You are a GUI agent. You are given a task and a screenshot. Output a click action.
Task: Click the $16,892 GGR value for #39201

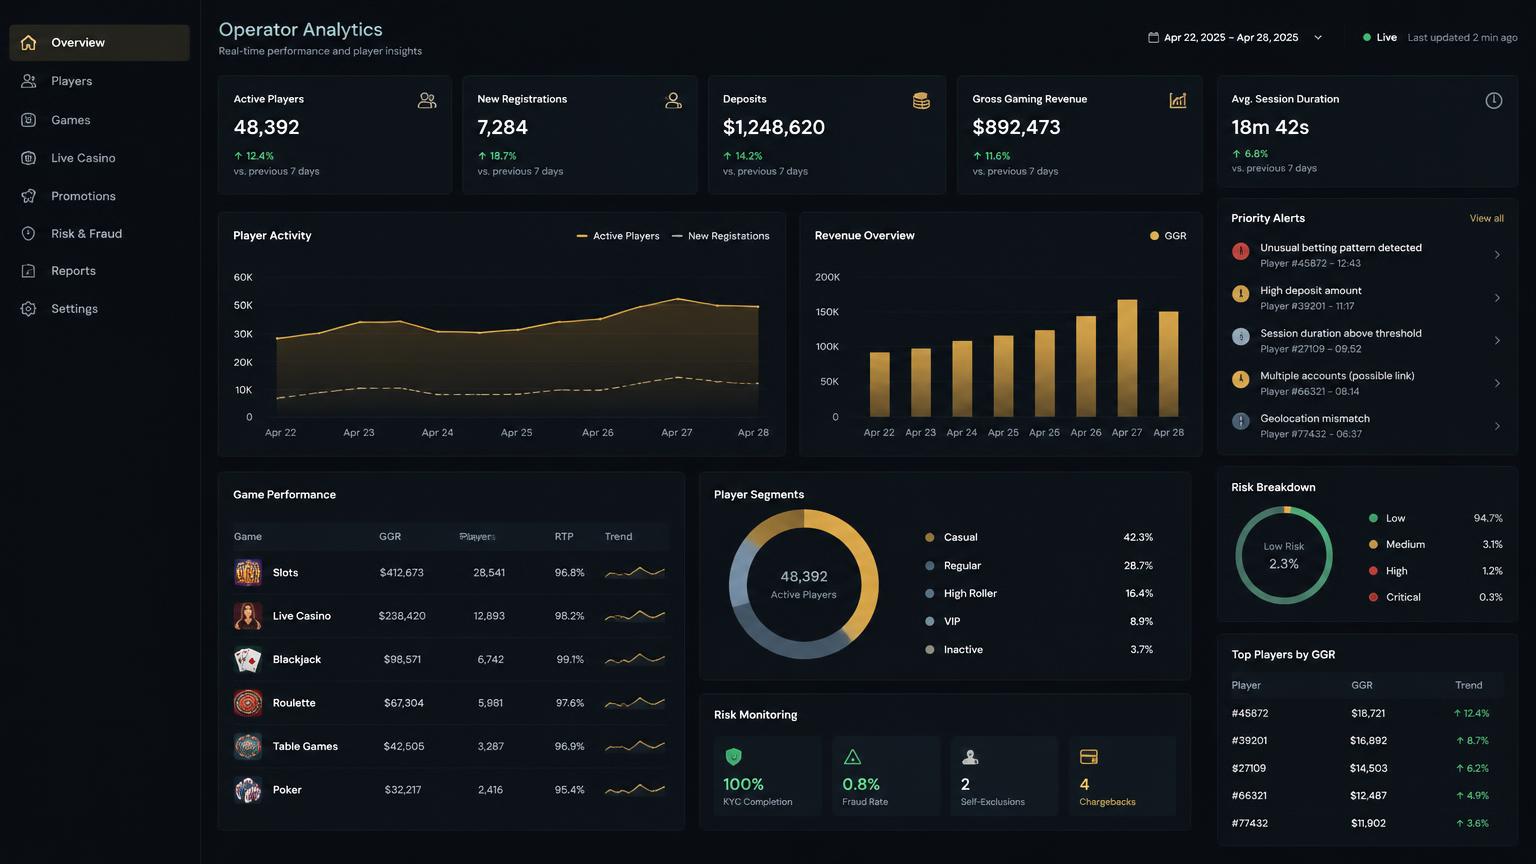(1368, 741)
